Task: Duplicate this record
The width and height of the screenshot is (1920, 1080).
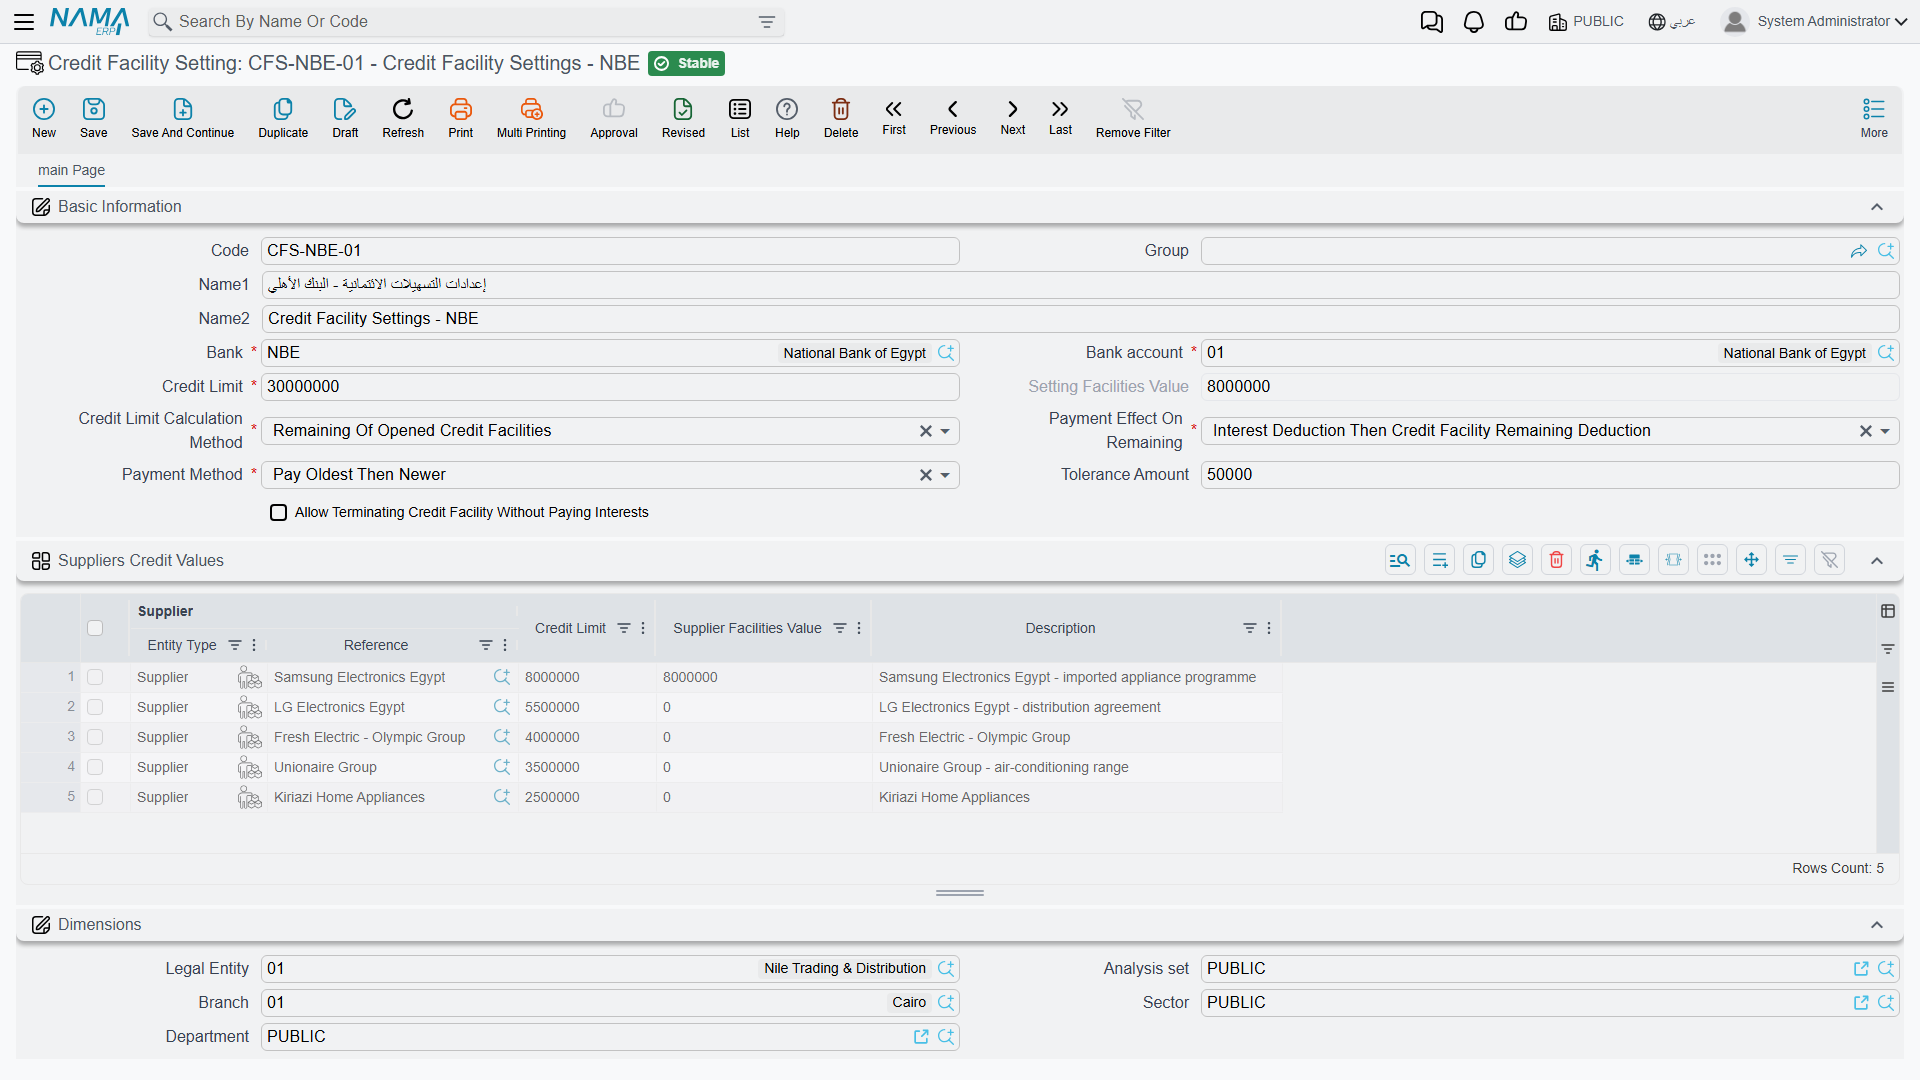Action: tap(283, 118)
